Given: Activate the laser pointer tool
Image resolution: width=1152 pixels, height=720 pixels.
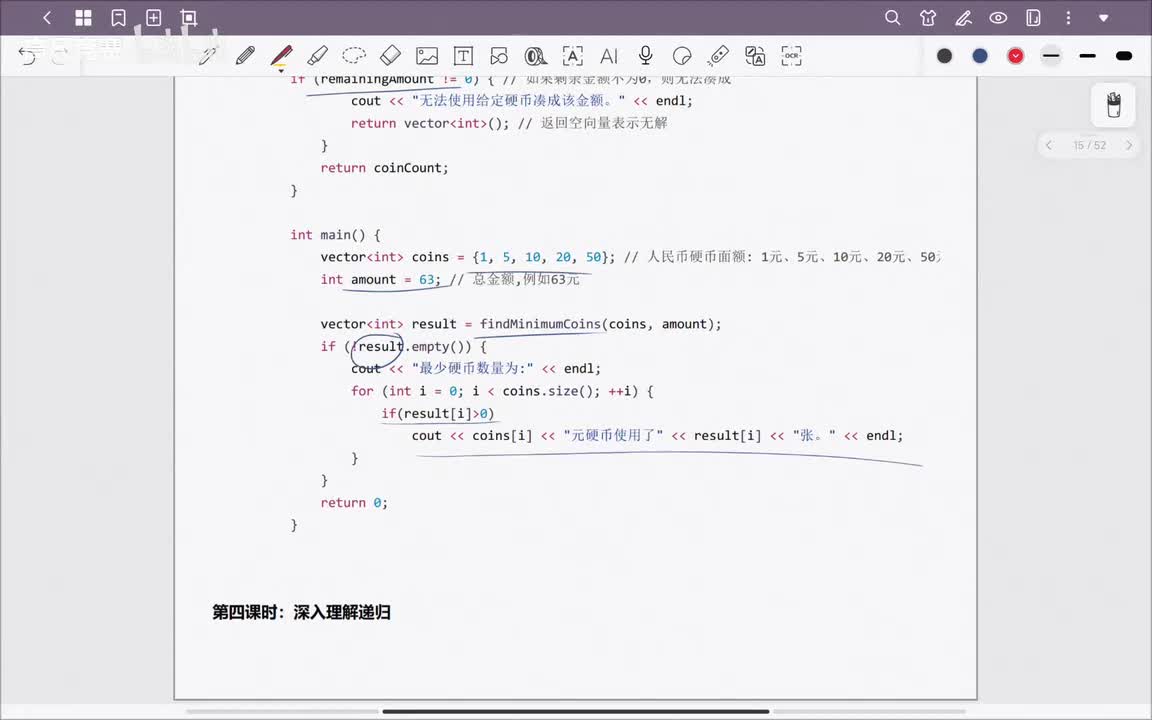Looking at the screenshot, I should click(718, 56).
